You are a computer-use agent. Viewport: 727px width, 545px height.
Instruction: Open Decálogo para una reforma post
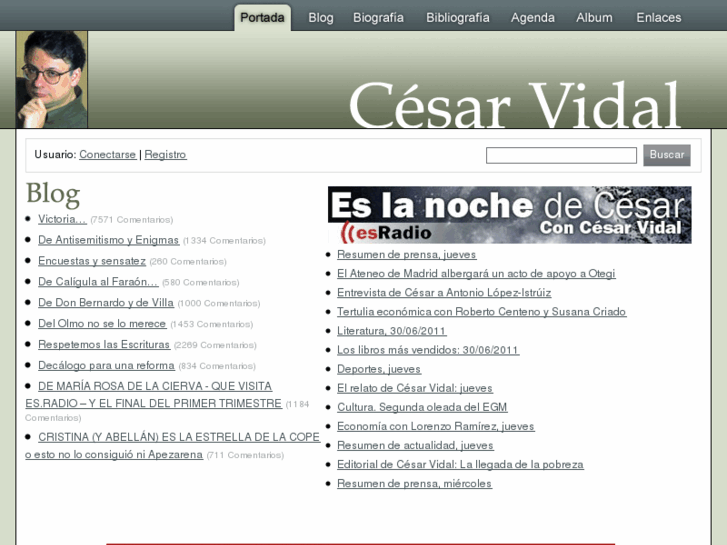[106, 365]
